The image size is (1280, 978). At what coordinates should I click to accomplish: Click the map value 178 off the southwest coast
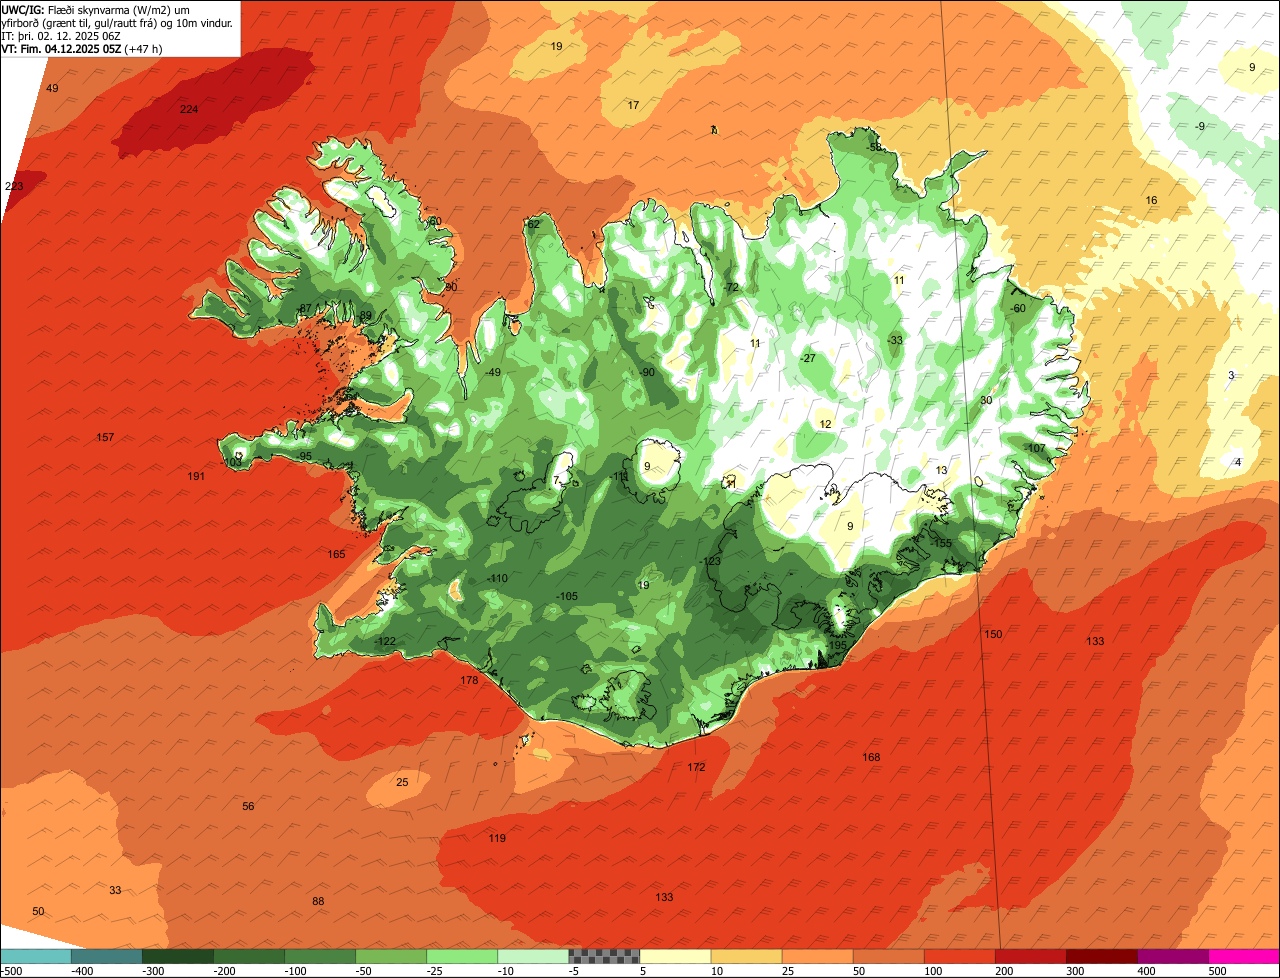pos(469,680)
